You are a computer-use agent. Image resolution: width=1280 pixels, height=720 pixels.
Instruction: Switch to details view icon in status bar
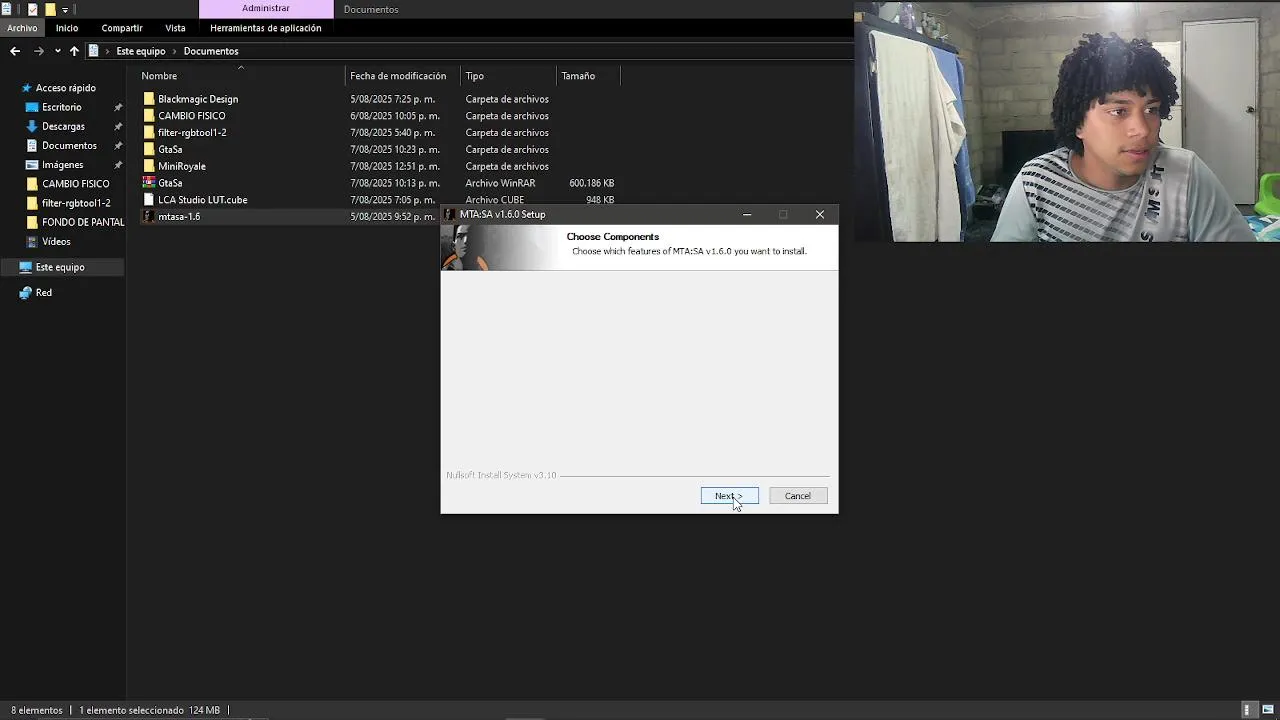click(x=1247, y=710)
